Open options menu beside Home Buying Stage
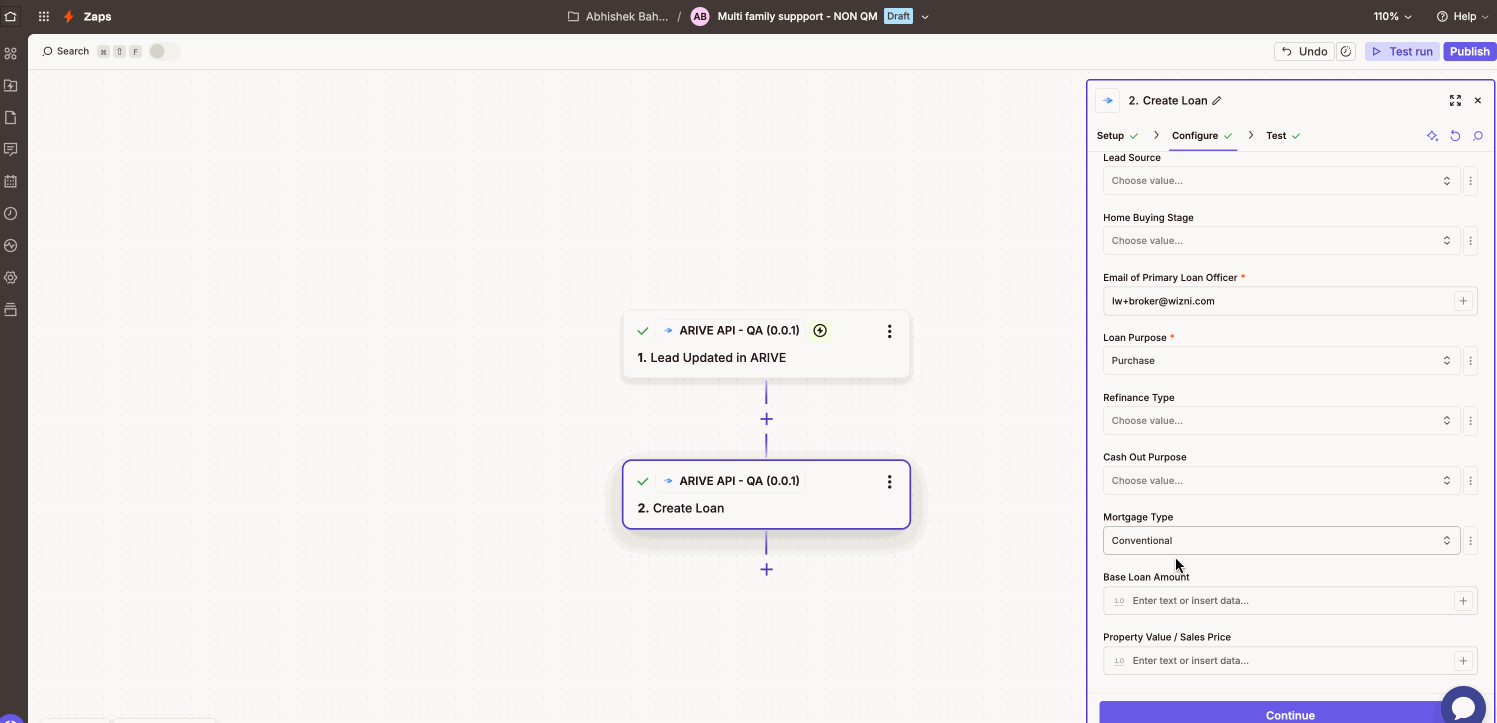Viewport: 1497px width, 723px height. click(1470, 241)
